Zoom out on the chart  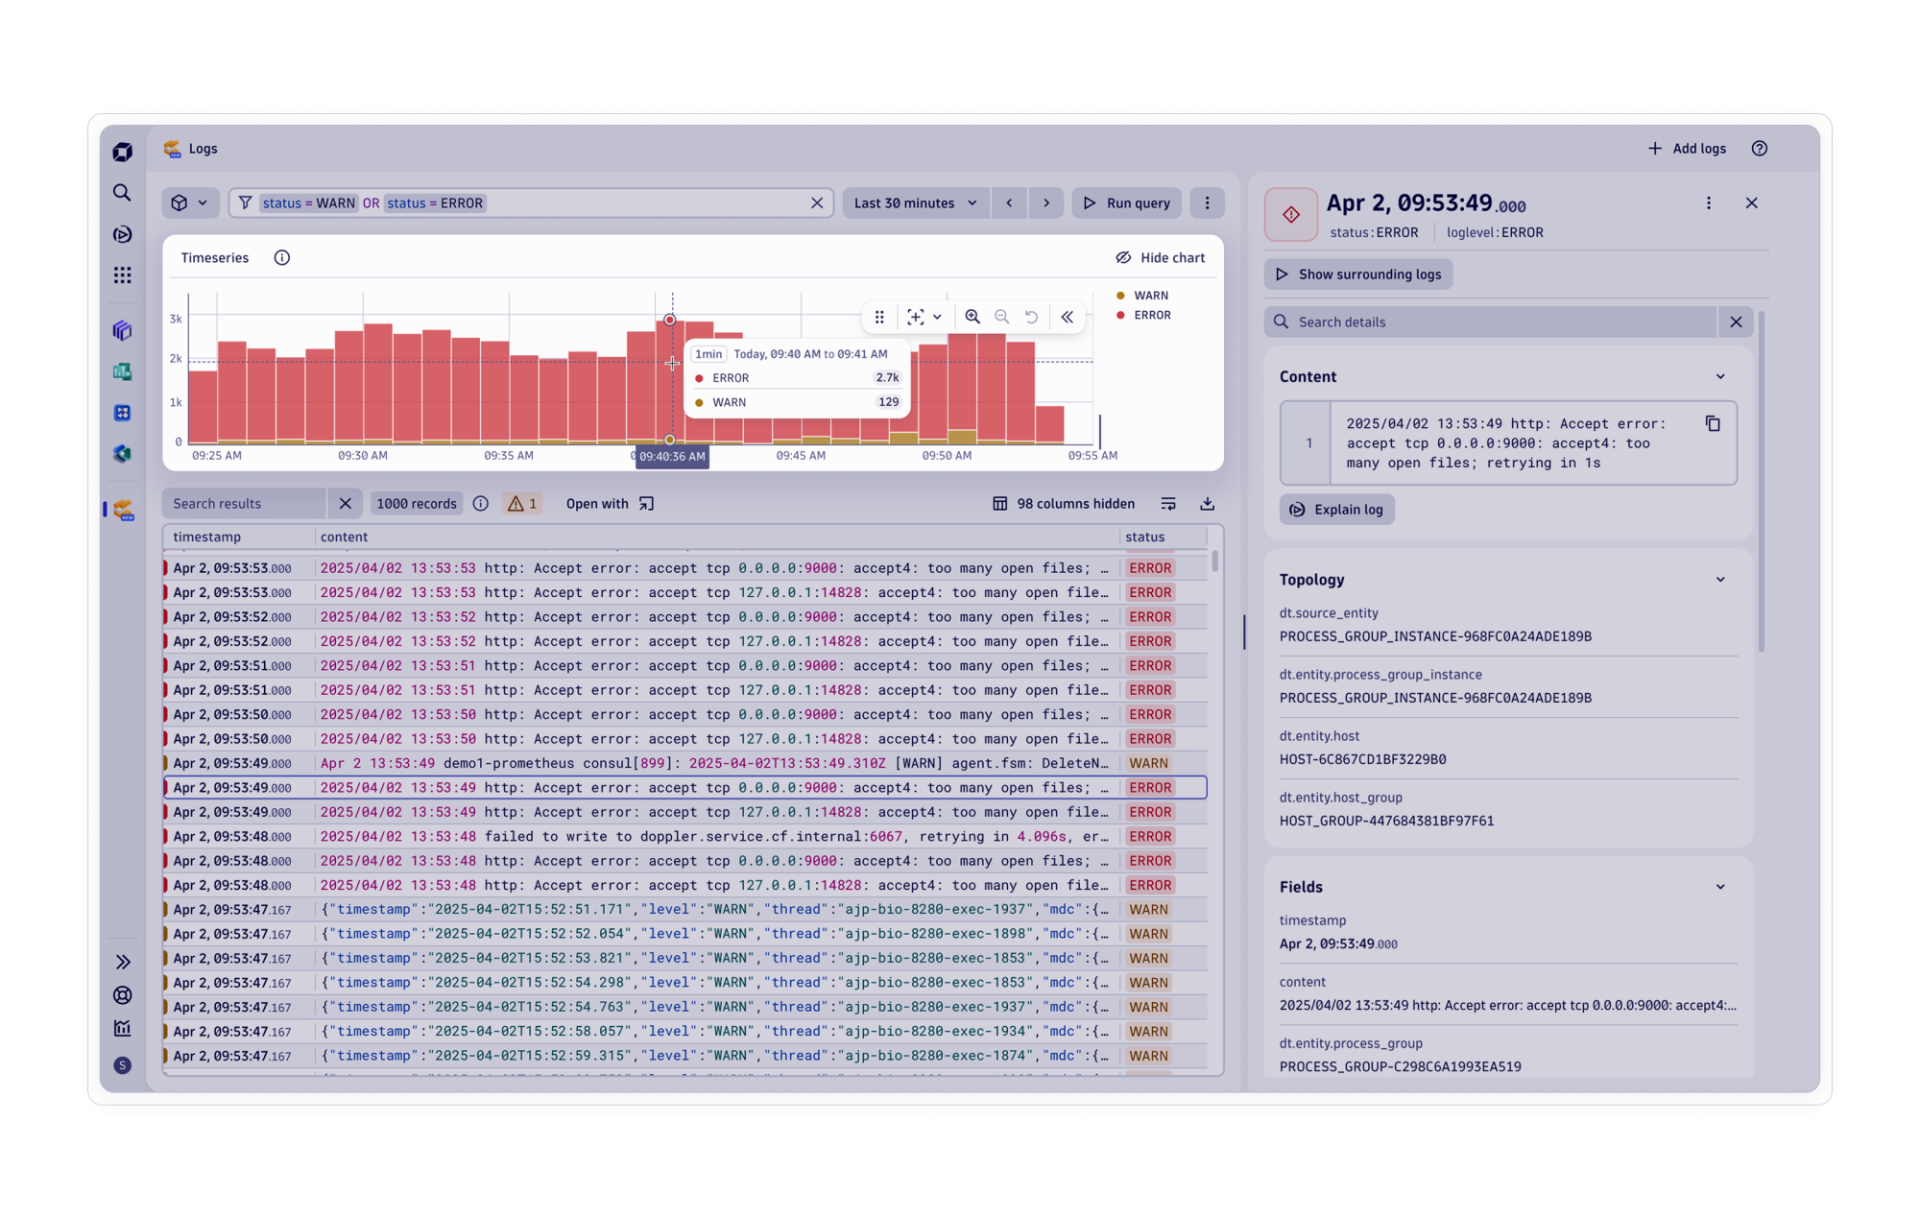pyautogui.click(x=1001, y=317)
